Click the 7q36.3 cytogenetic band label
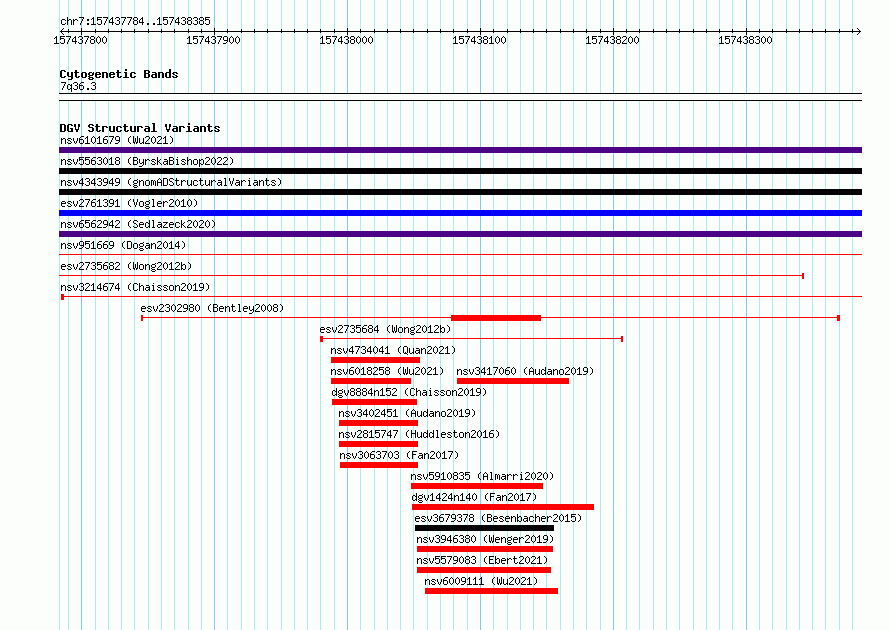Viewport: 890px width, 630px height. [78, 86]
